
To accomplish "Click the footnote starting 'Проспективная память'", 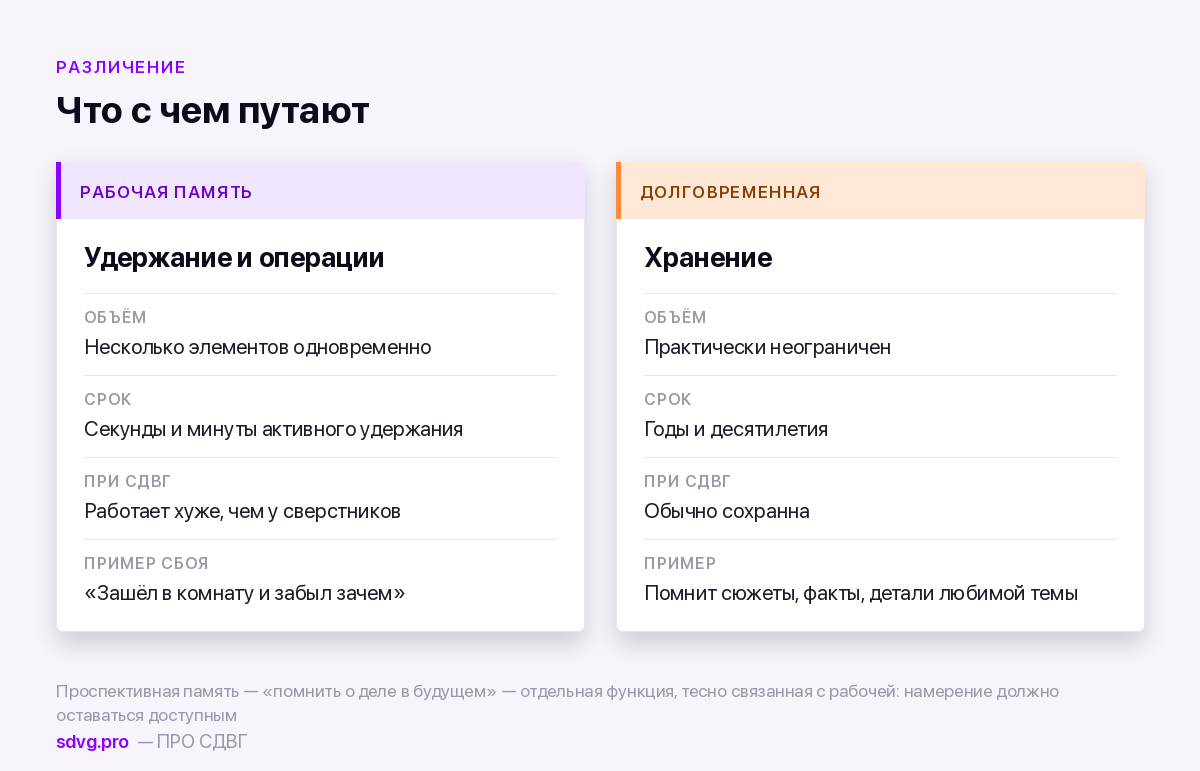I will [557, 703].
